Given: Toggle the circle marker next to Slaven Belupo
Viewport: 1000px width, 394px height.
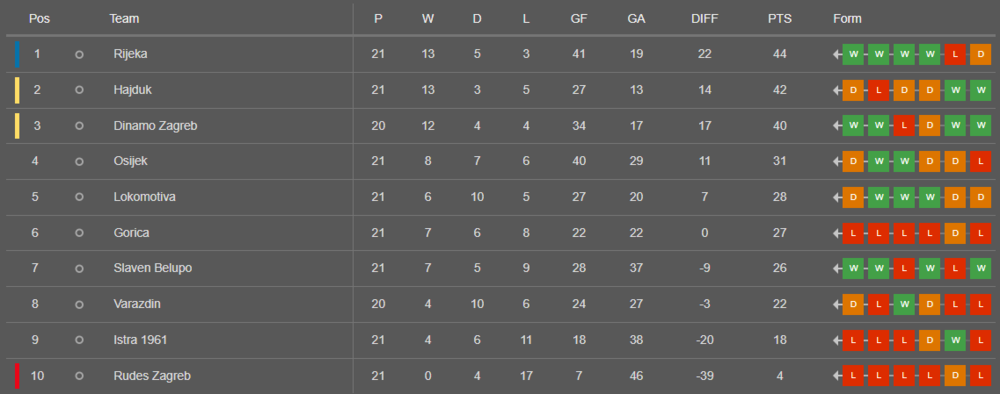Looking at the screenshot, I should pos(79,269).
